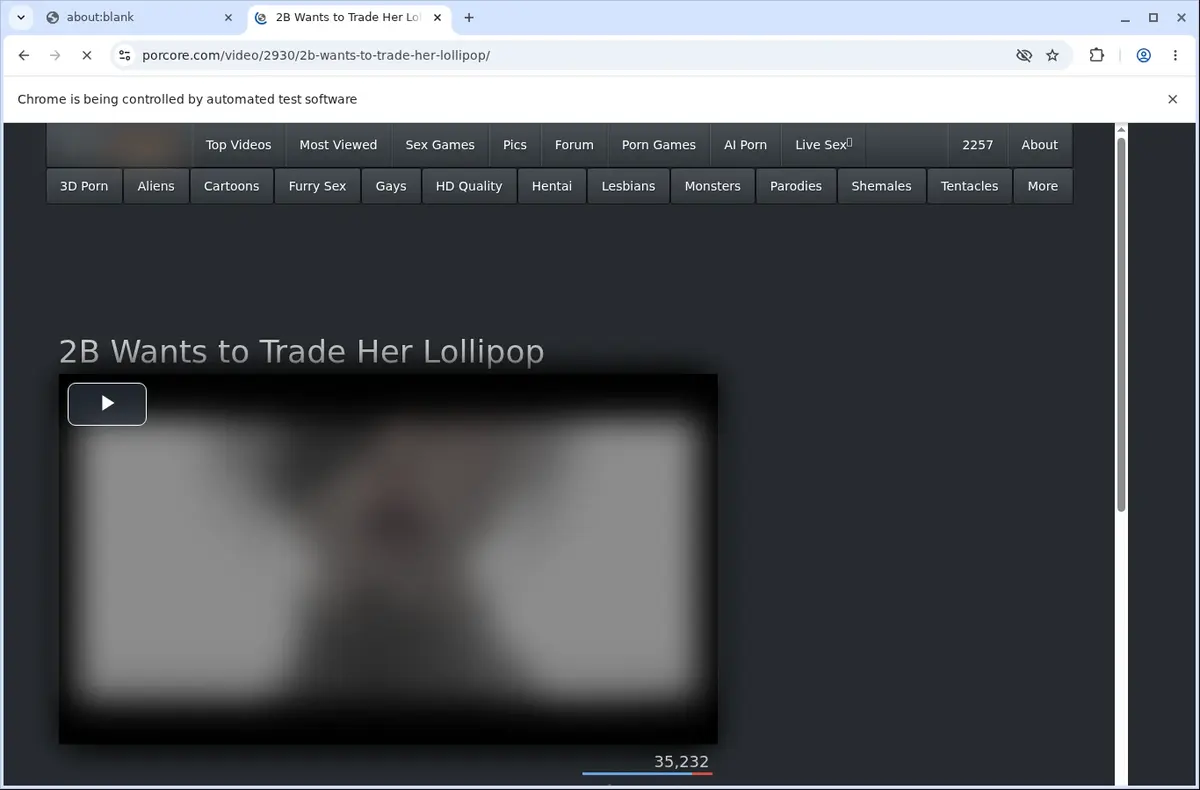This screenshot has height=790, width=1200.
Task: Click the scrollbar up arrow
Action: click(1121, 130)
